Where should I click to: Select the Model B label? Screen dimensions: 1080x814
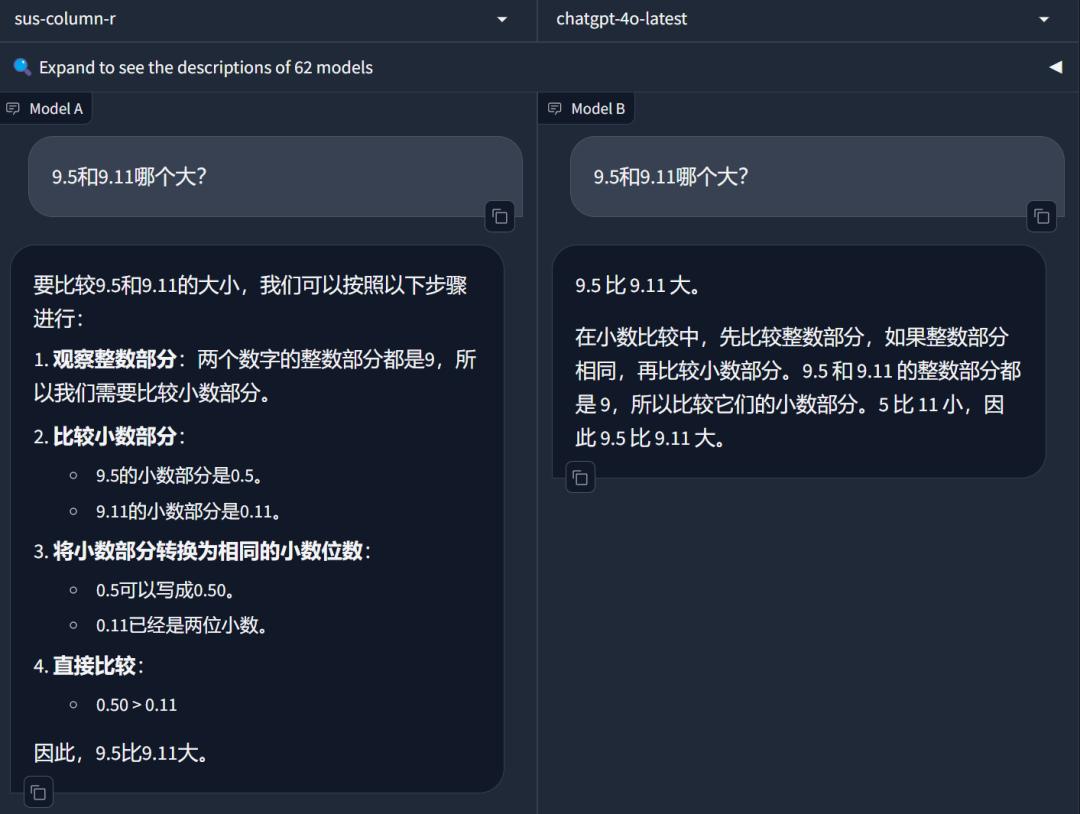(x=598, y=108)
